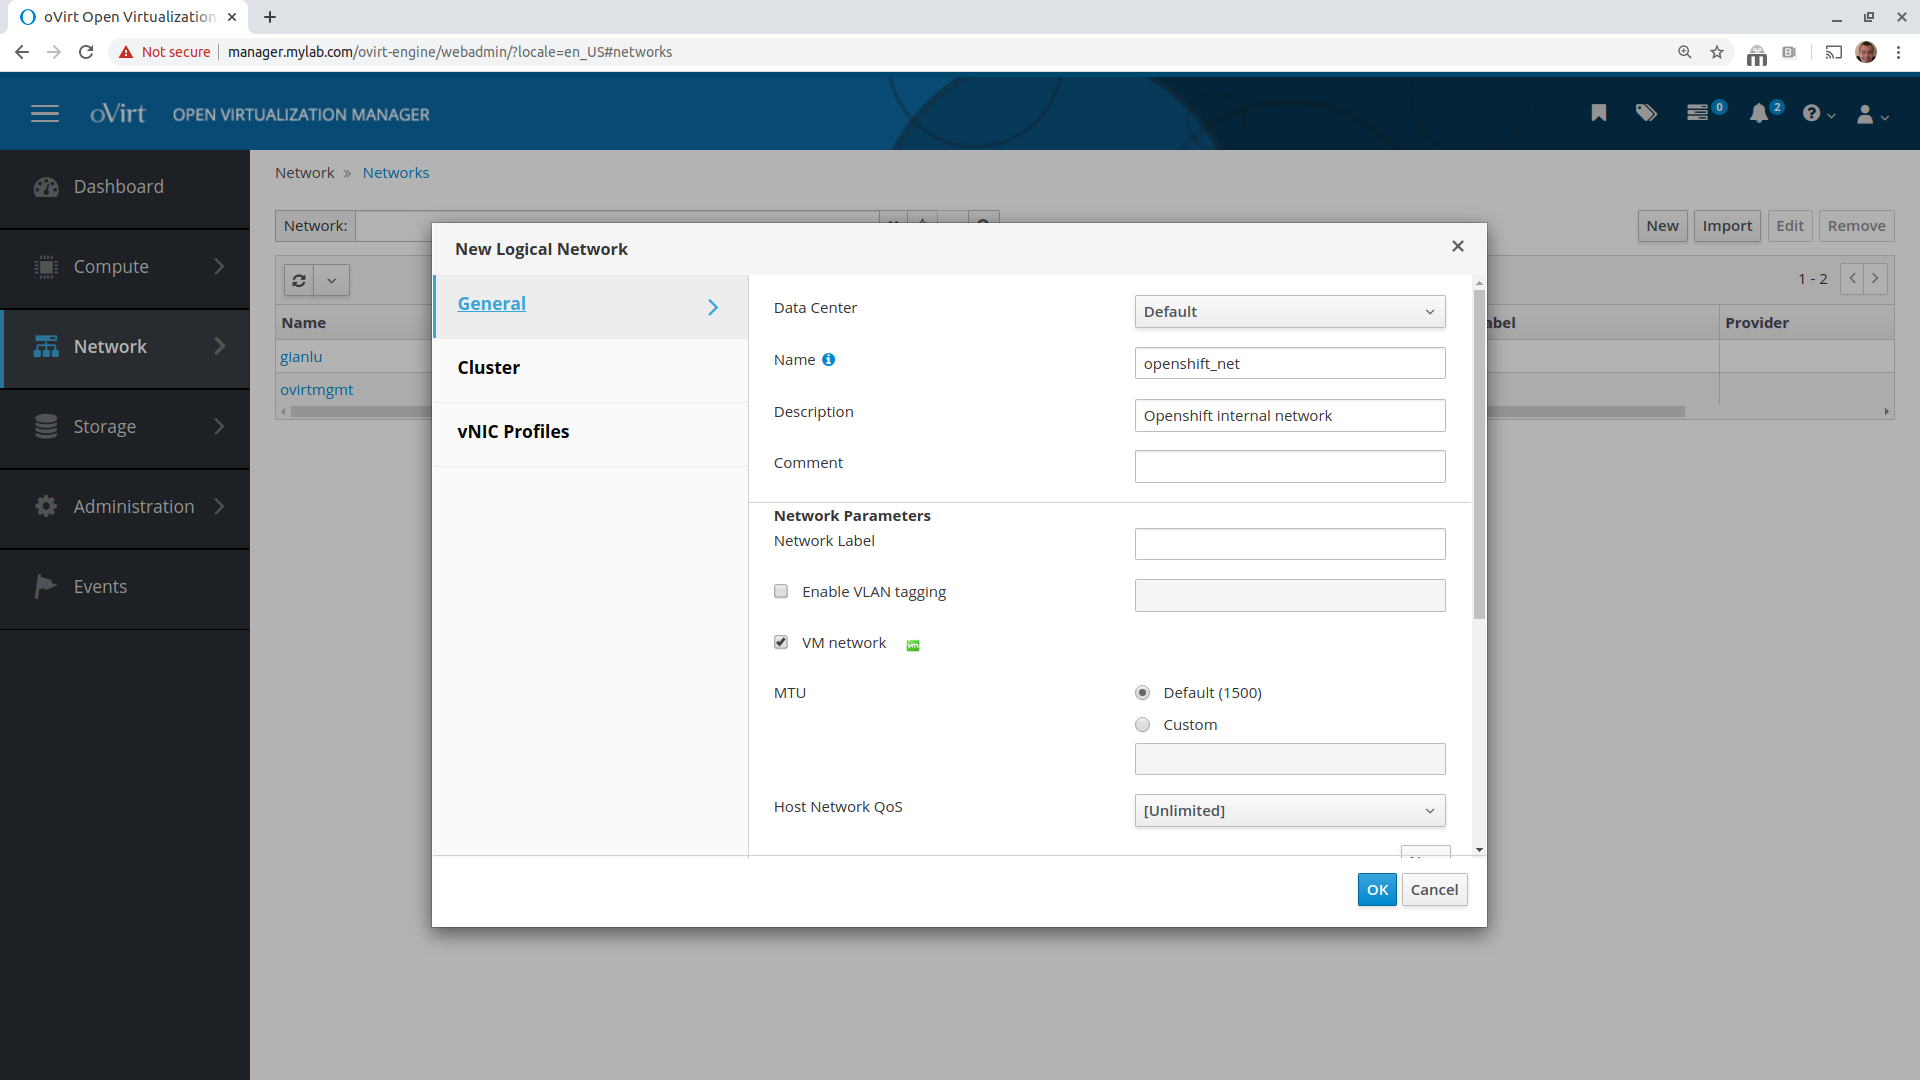Click the Network Label input field

[1290, 545]
